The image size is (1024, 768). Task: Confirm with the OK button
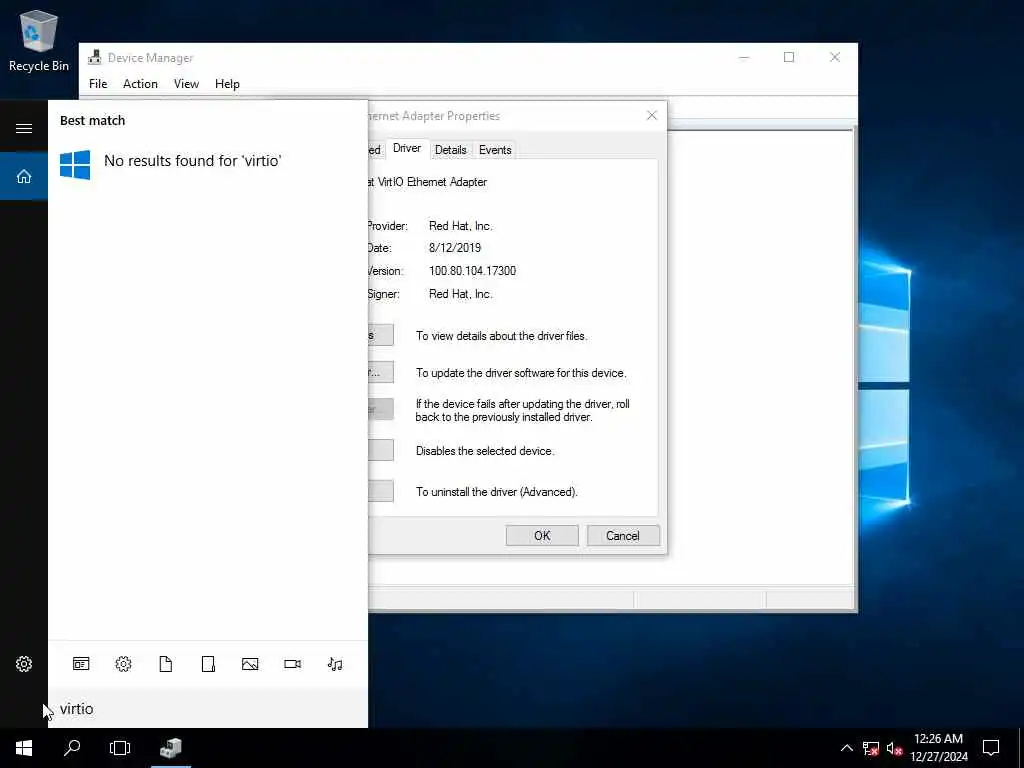point(542,536)
